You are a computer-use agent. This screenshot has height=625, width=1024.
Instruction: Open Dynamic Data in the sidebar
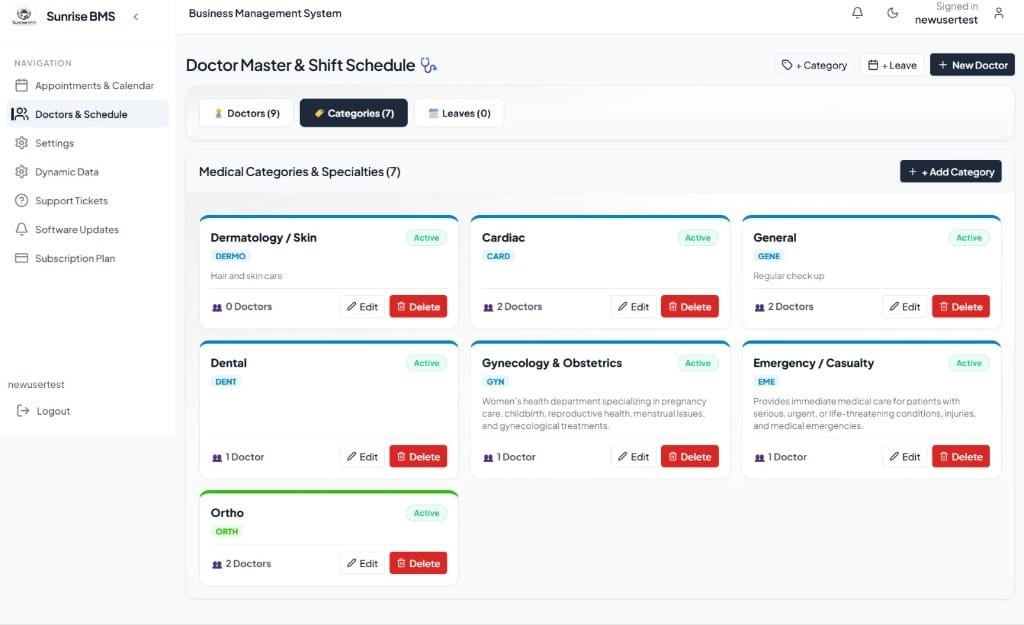pos(88,172)
